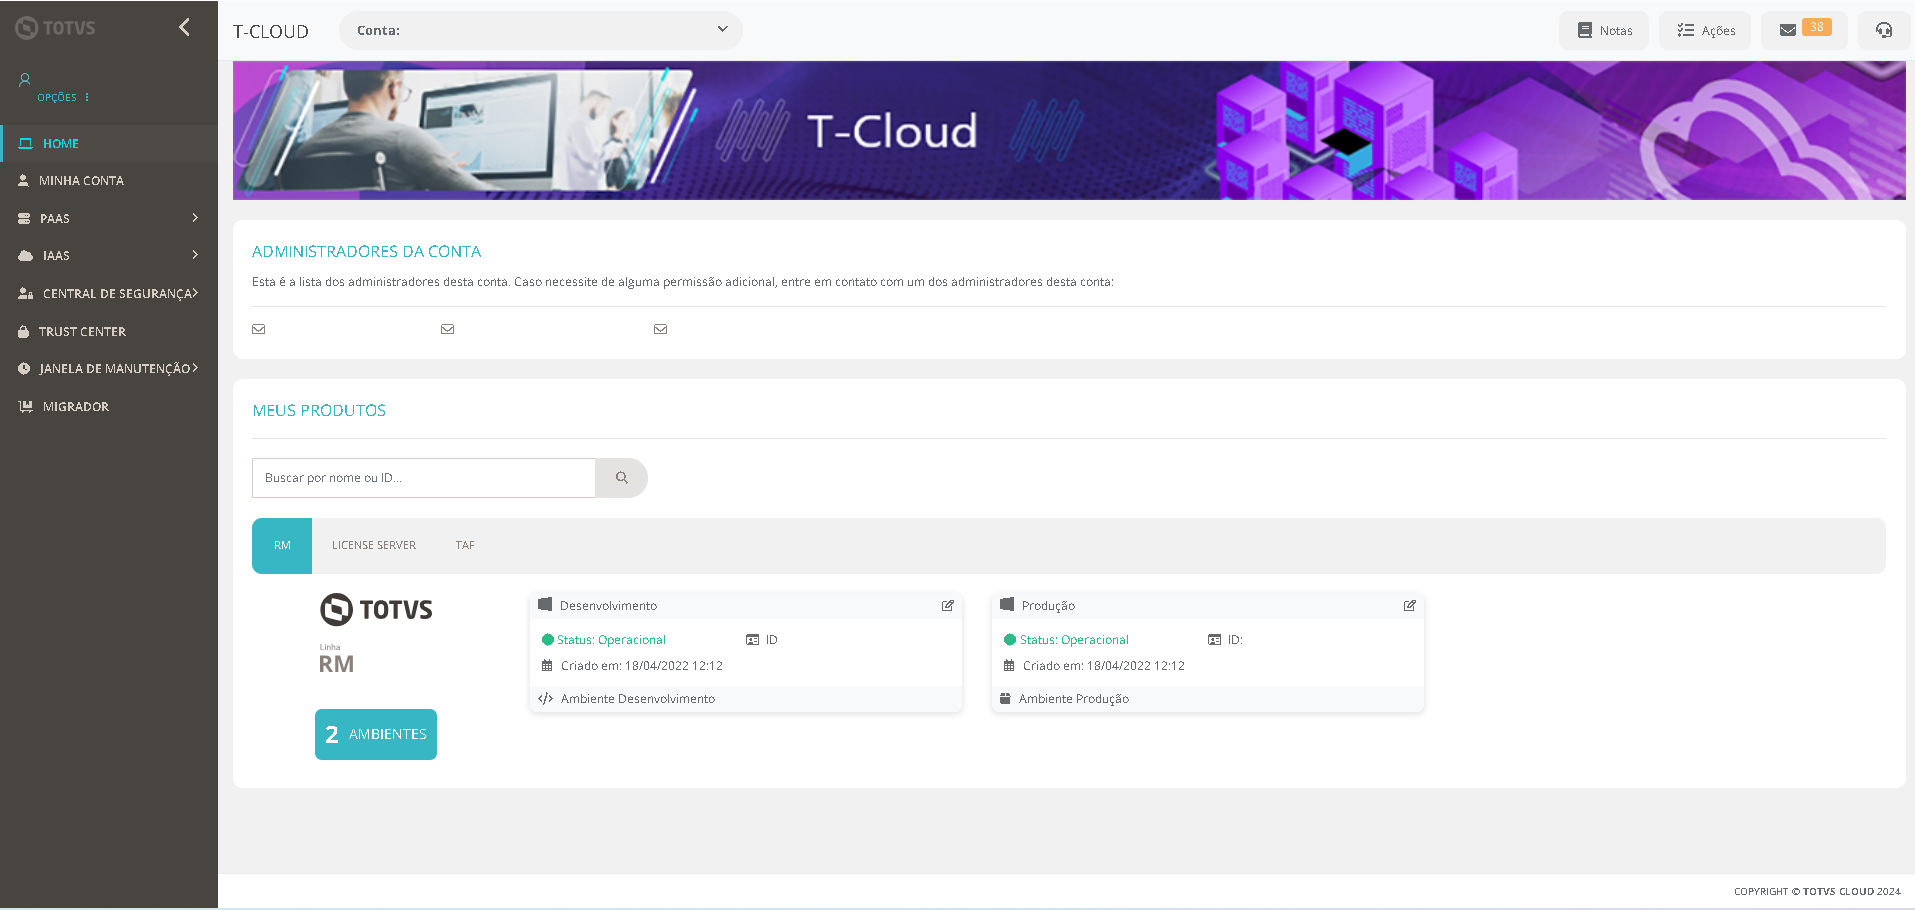The height and width of the screenshot is (910, 1915).
Task: Focus the Buscar por nome ou ID field
Action: pyautogui.click(x=424, y=478)
